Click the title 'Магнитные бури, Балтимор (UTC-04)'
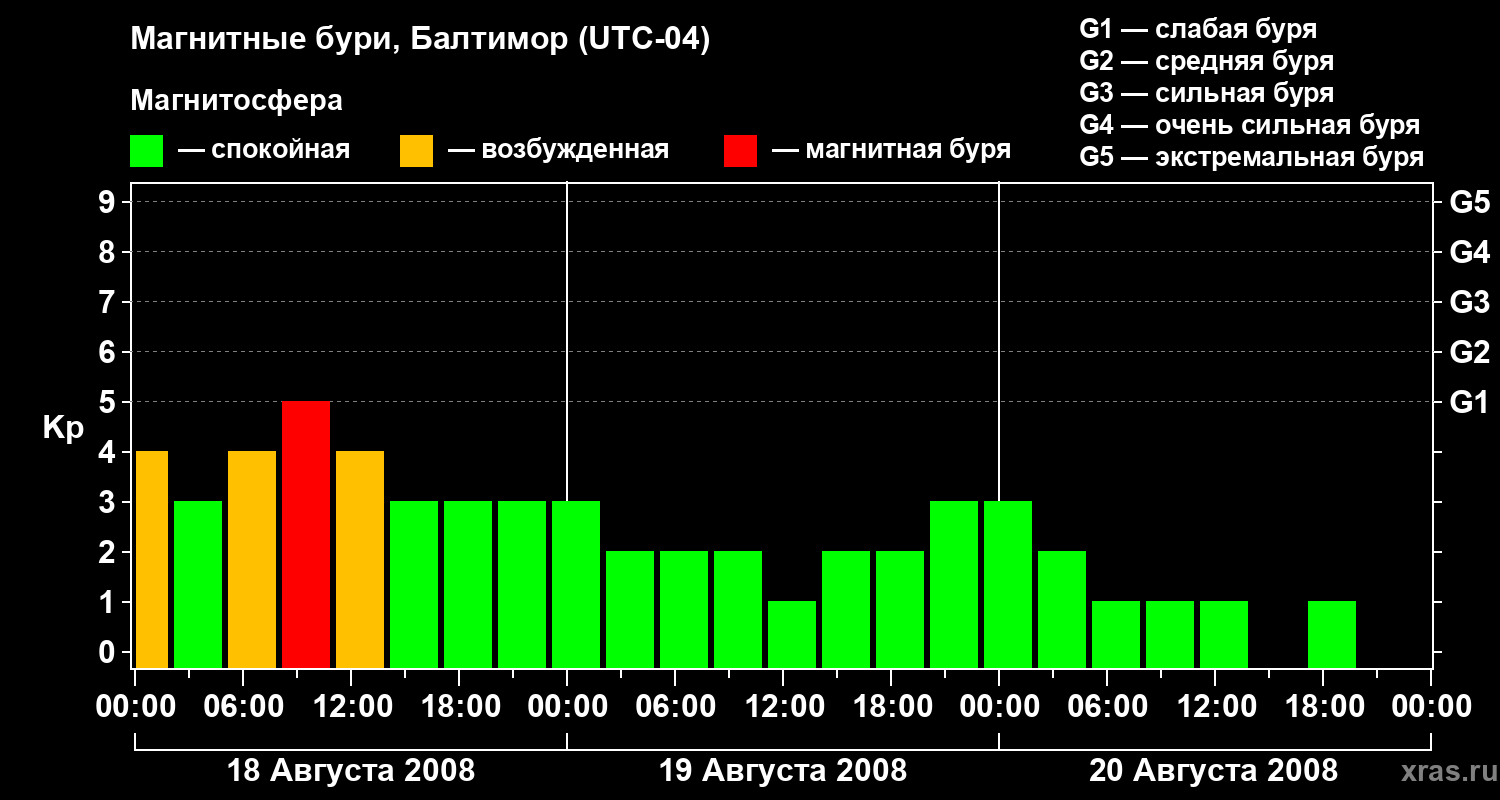Screen dimensions: 1500x800 (x=420, y=41)
